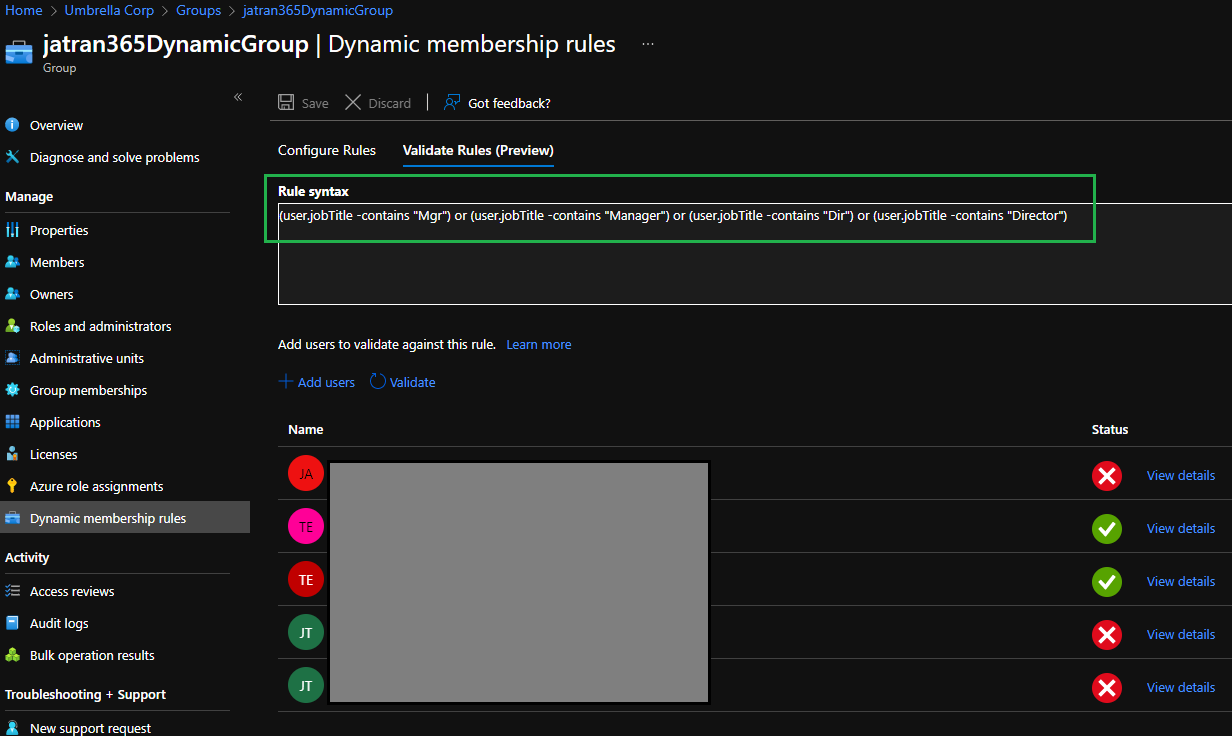This screenshot has height=736, width=1232.
Task: Open the Overview section
Action: 57,124
